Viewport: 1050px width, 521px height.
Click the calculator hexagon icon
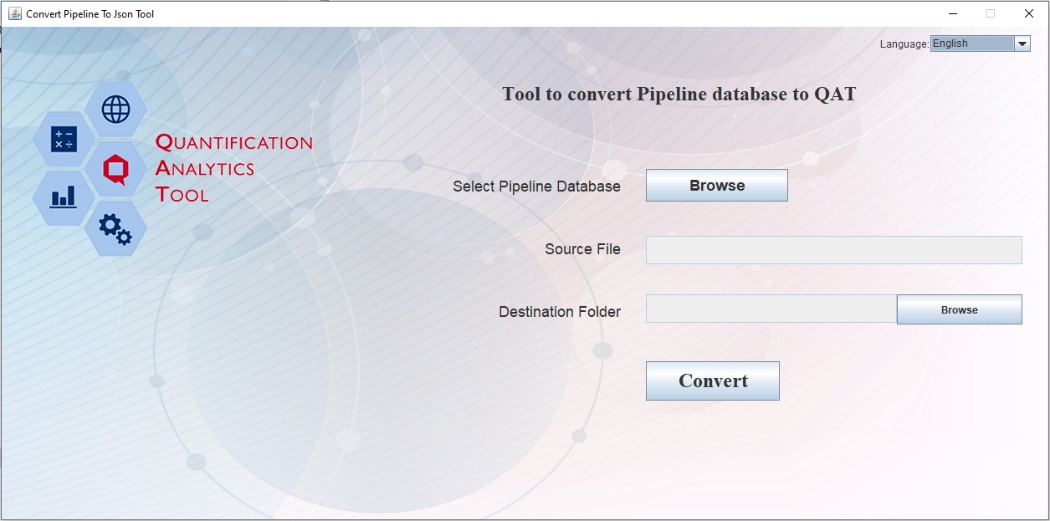(x=64, y=139)
